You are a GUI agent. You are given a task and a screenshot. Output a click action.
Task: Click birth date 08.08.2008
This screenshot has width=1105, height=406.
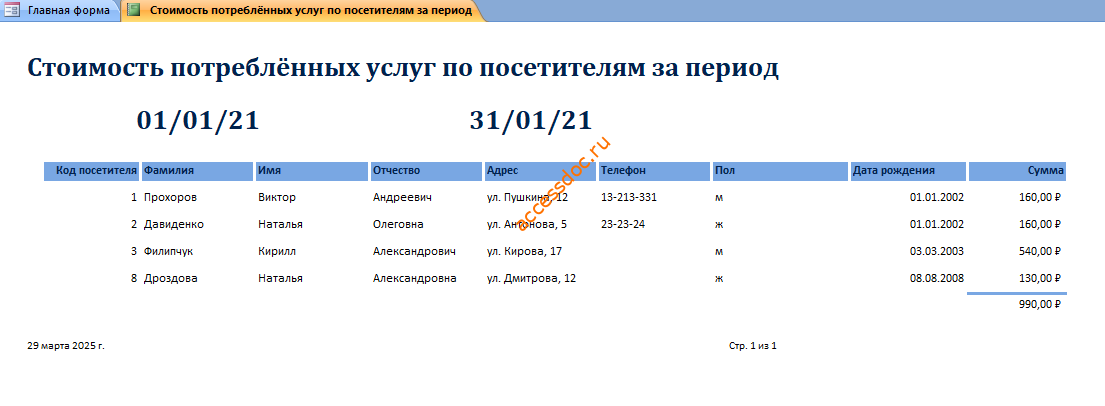[x=937, y=278]
